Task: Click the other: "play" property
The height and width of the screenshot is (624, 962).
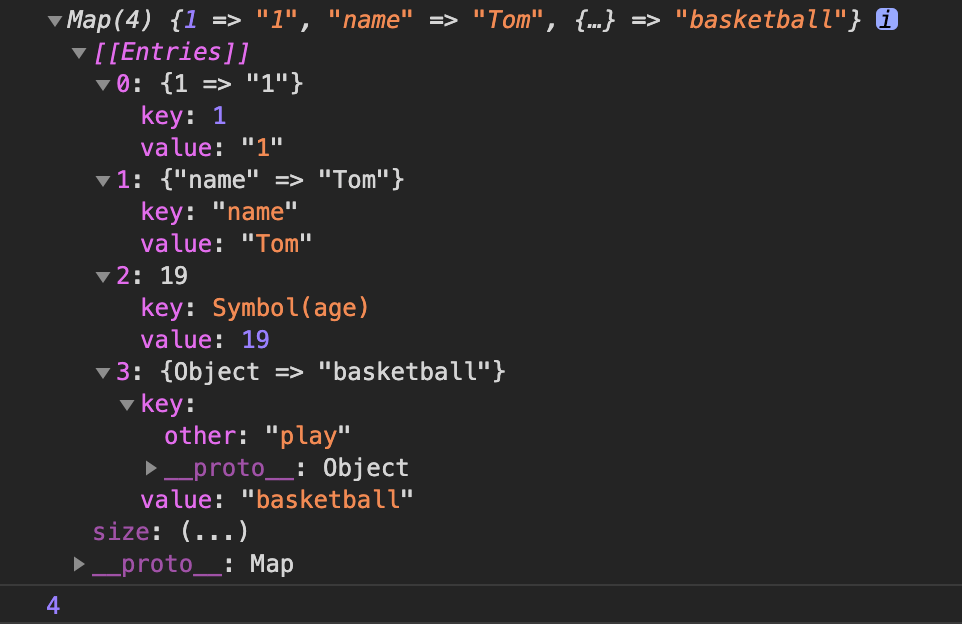Action: 257,436
